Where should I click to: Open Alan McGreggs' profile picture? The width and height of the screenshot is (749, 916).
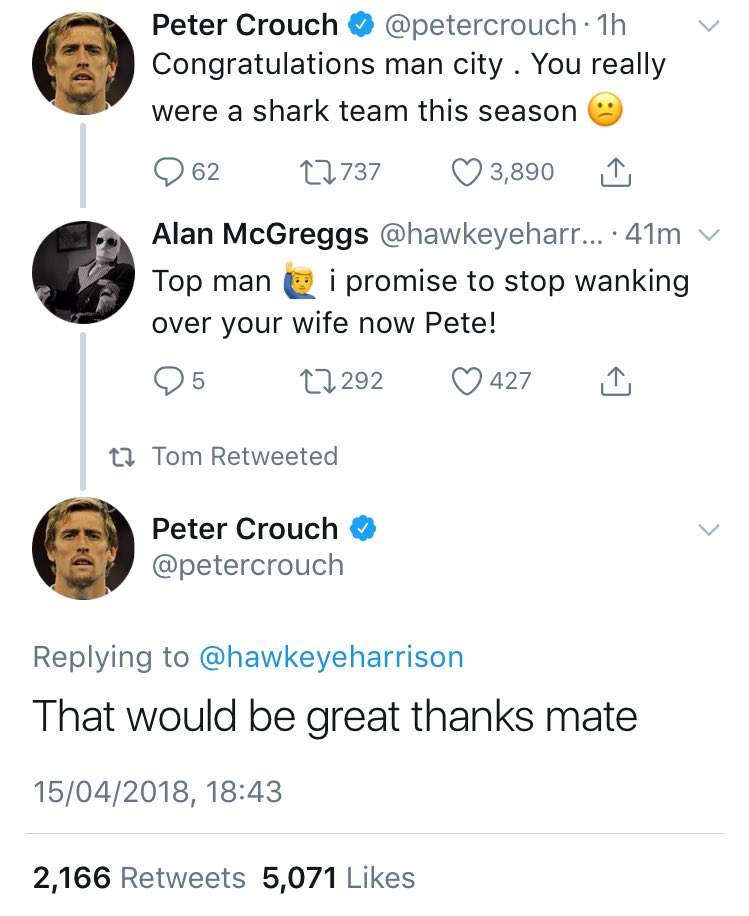tap(82, 271)
